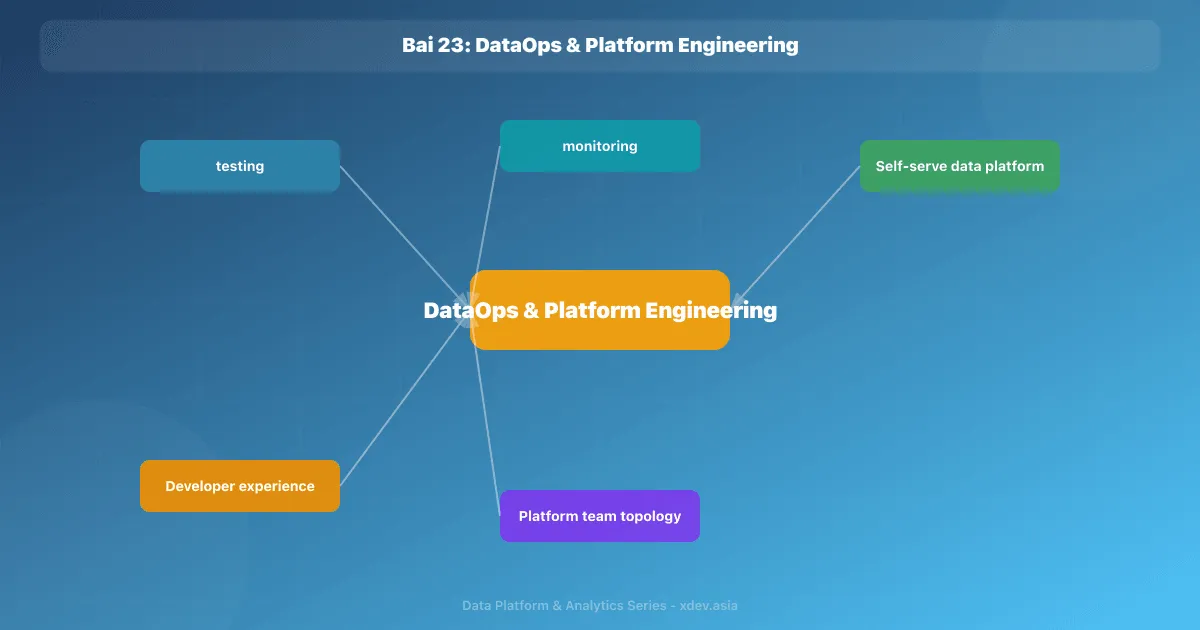The image size is (1200, 630).
Task: Click the title 'Bai 23: DataOps & Platform Engineering'
Action: point(600,45)
